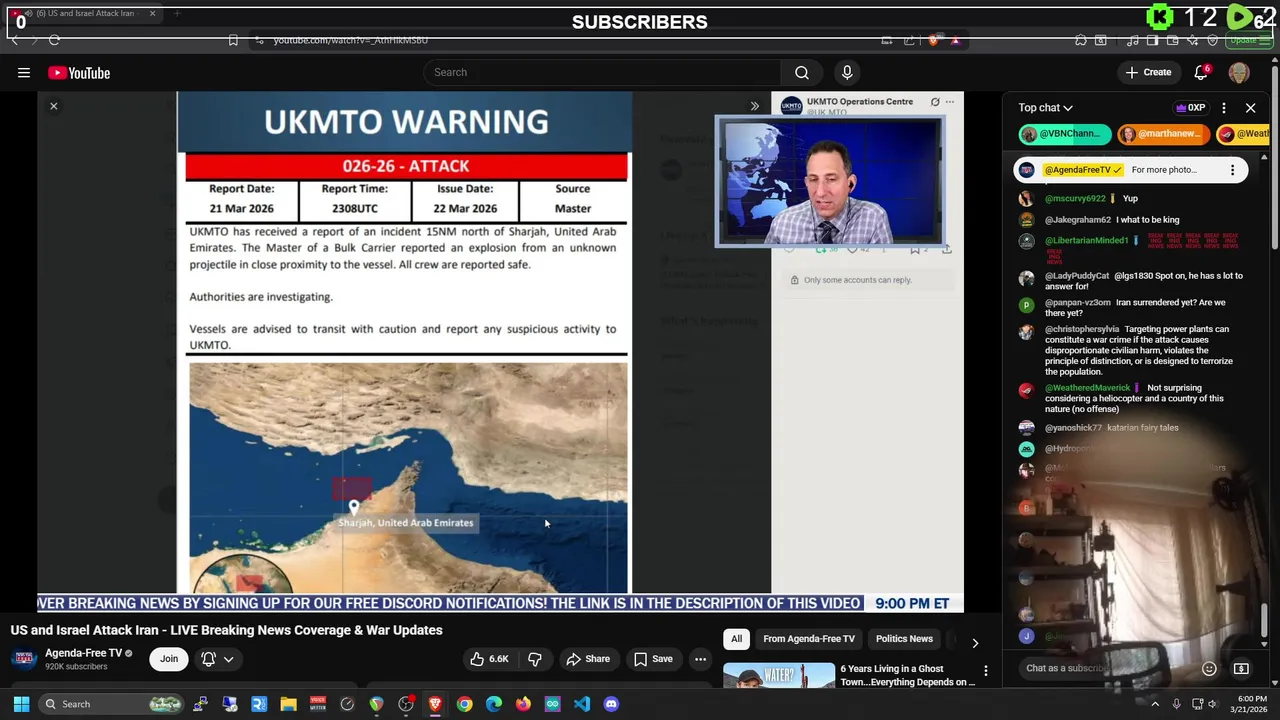Viewport: 1280px width, 720px height.
Task: Open pinned message options menu
Action: pos(1232,170)
